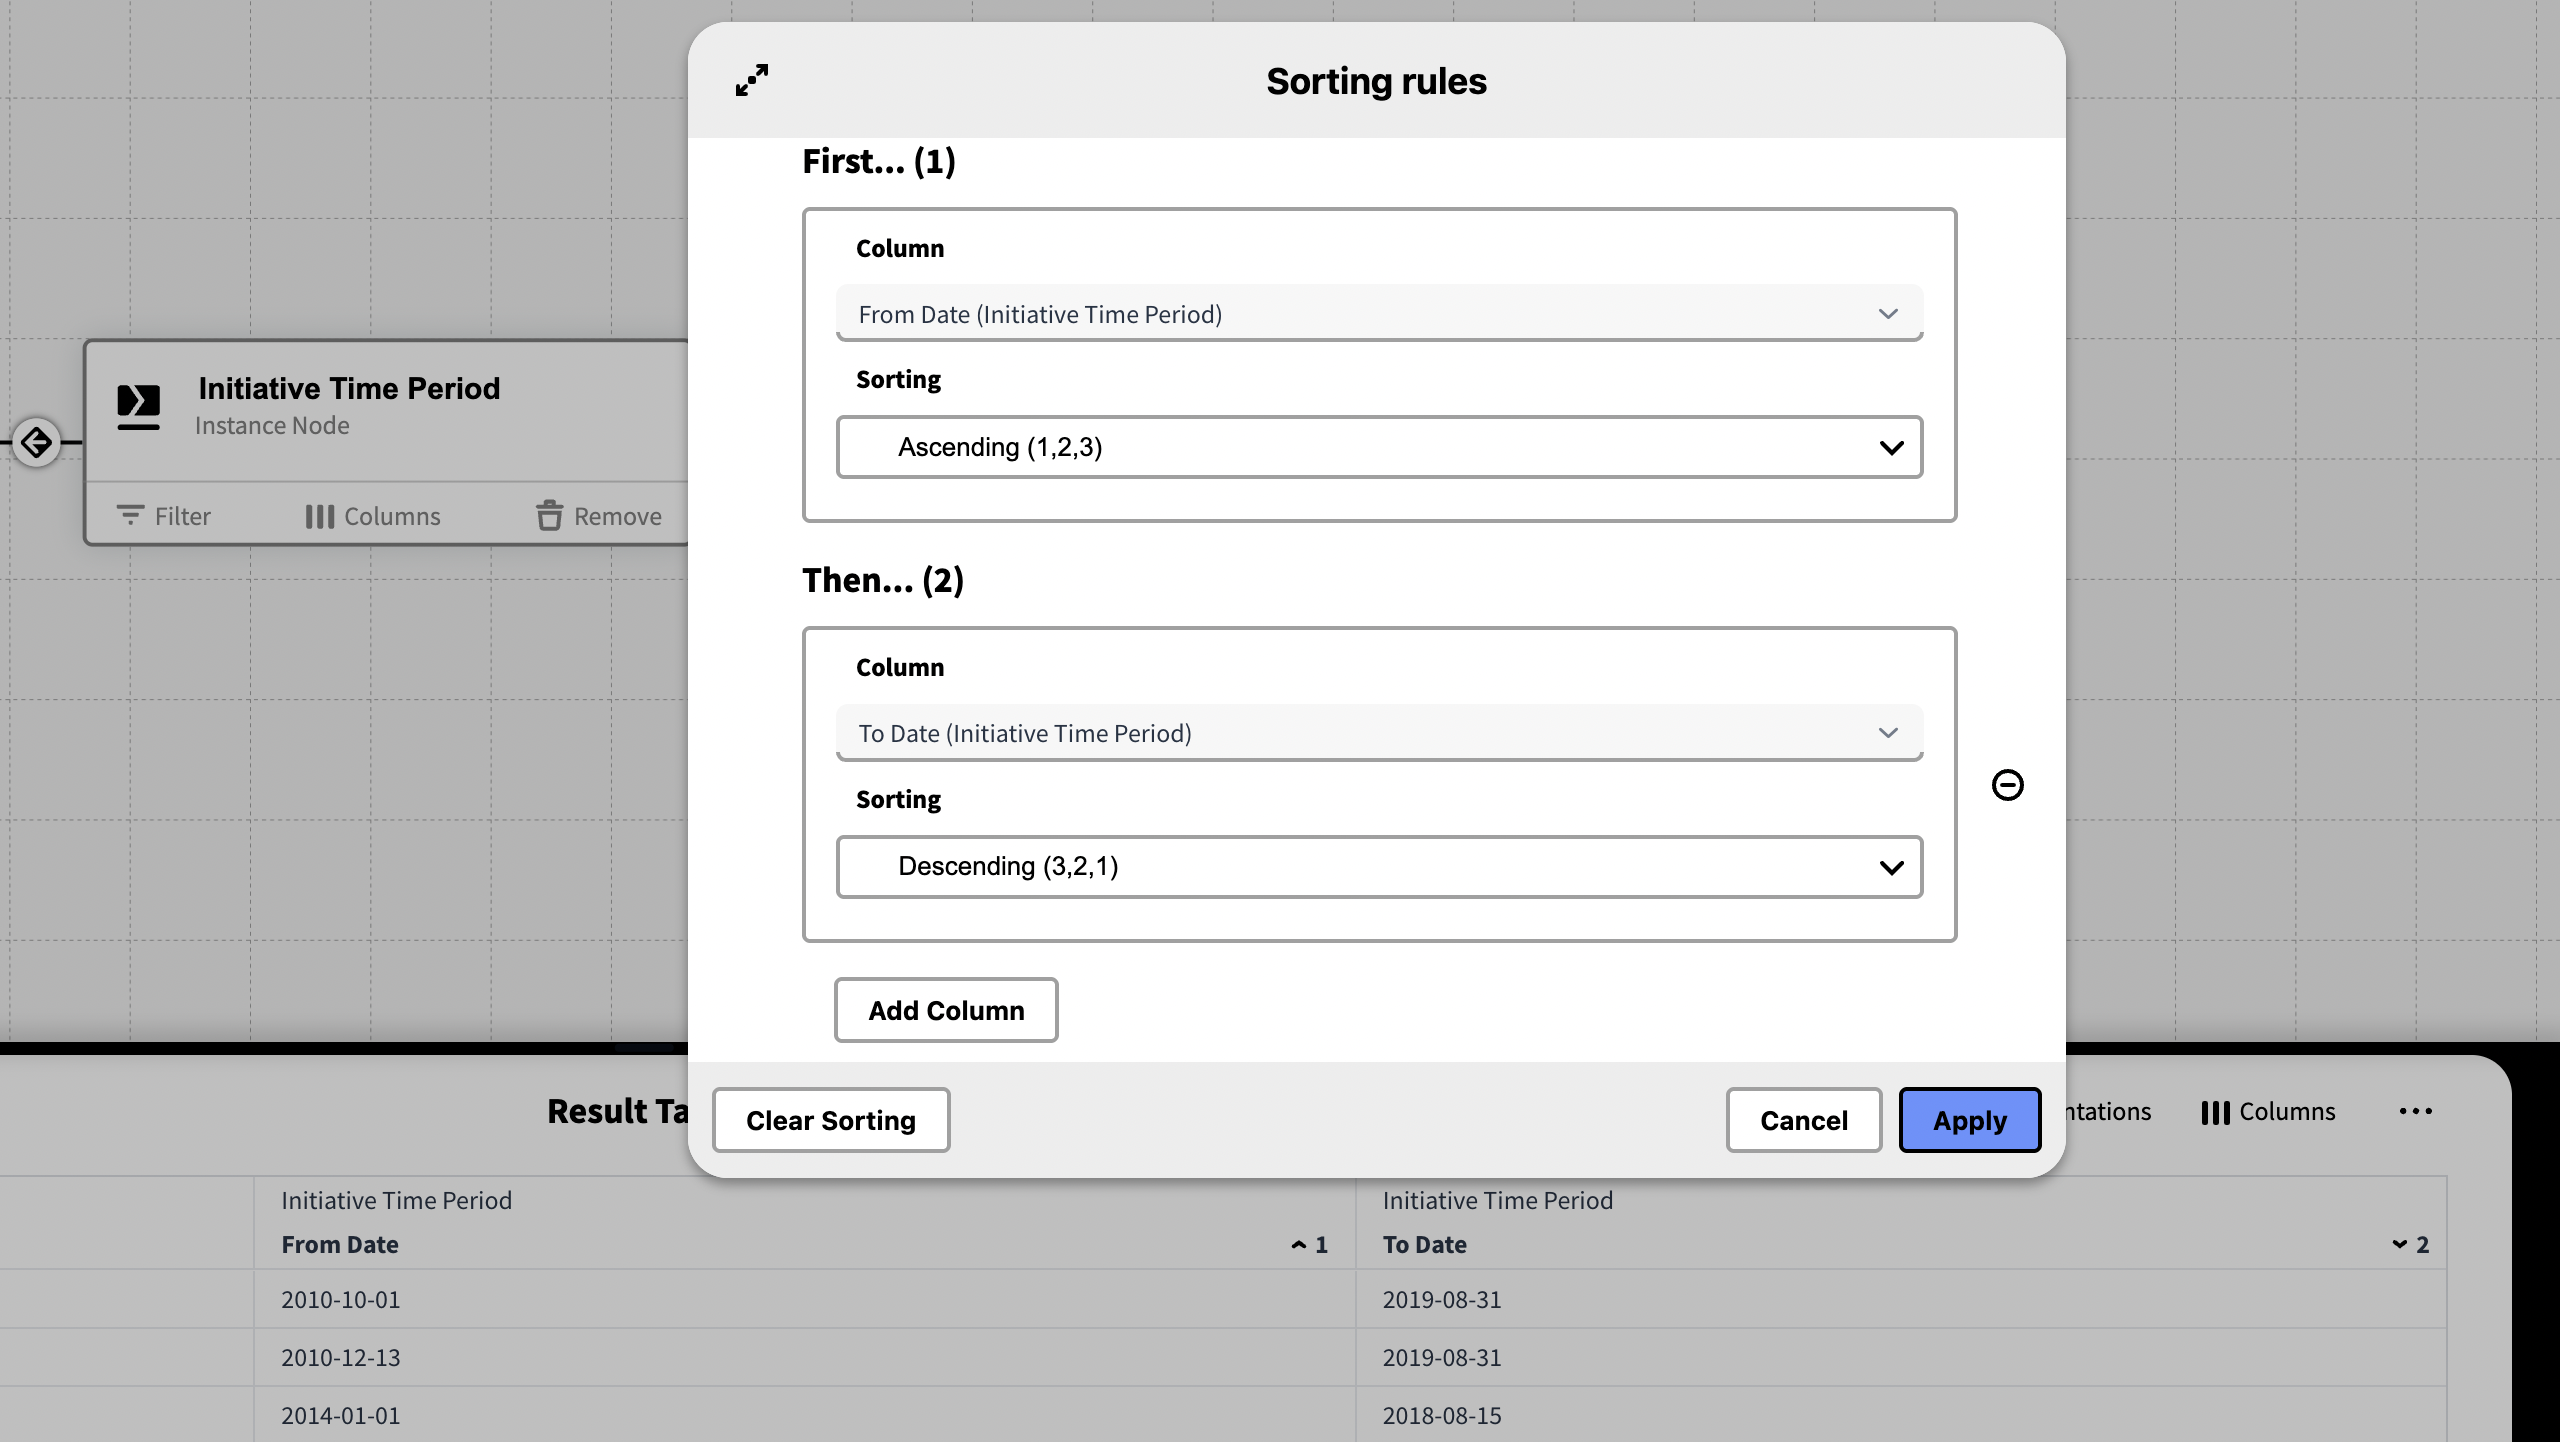Apply the sorting rules
The width and height of the screenshot is (2560, 1442).
coord(1969,1120)
